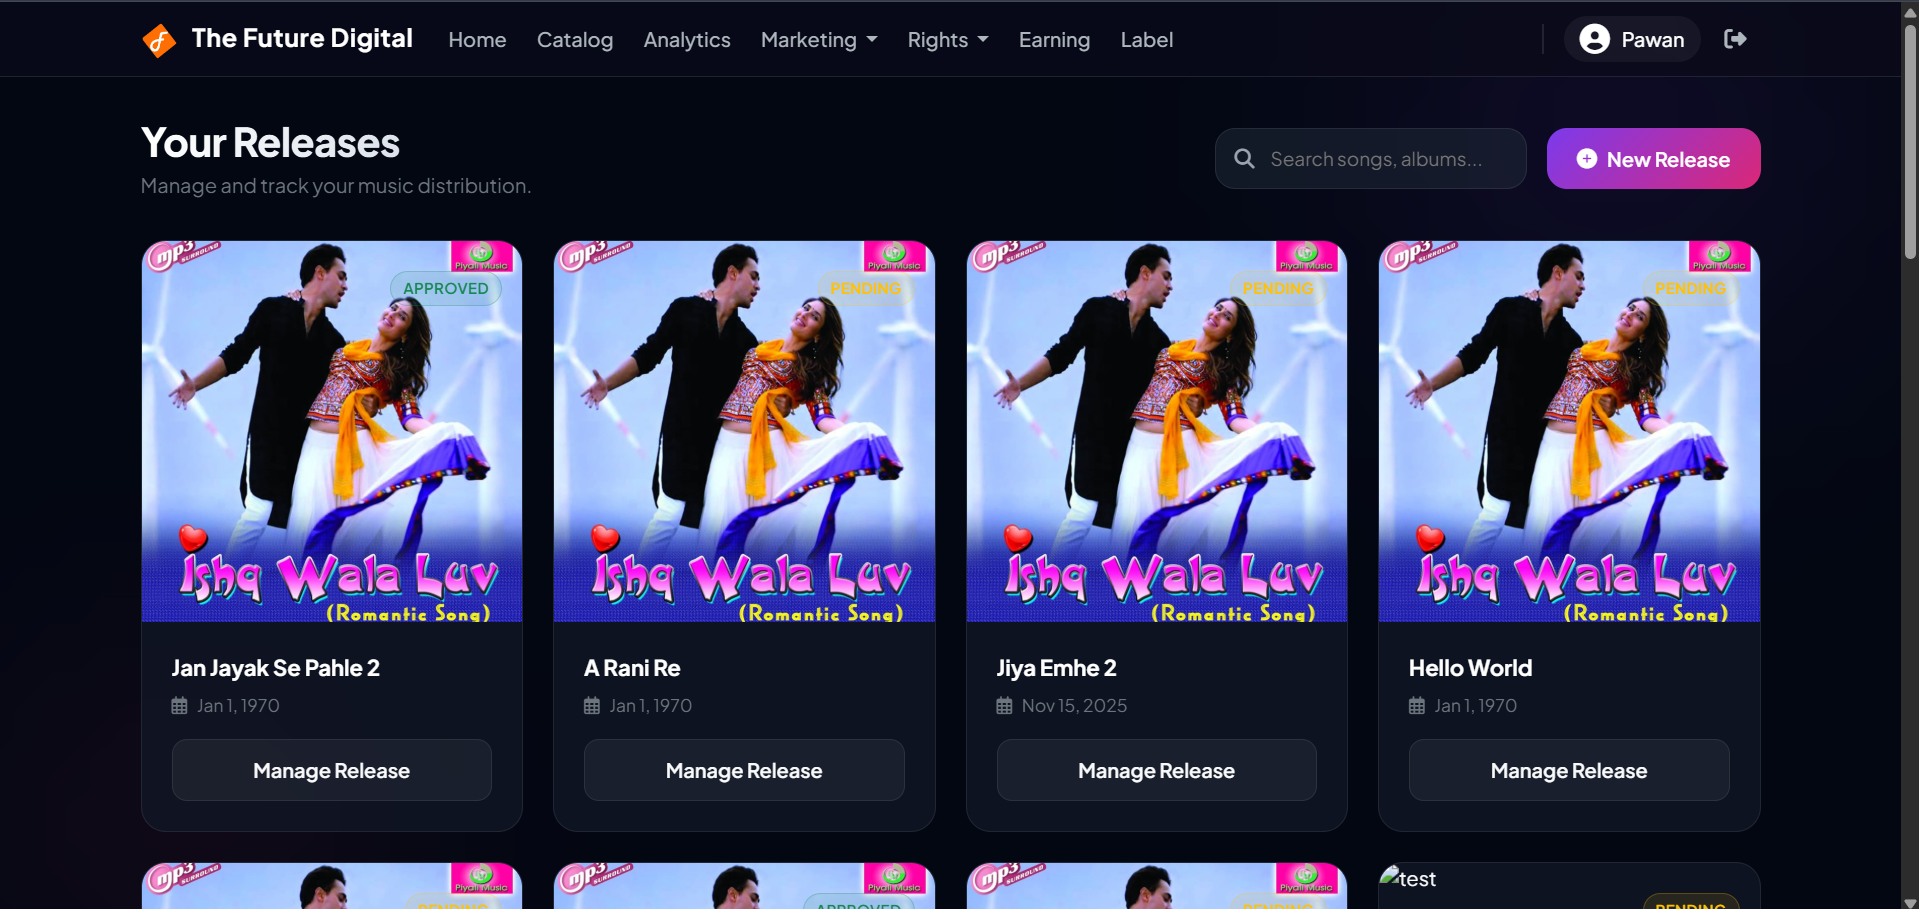Open the Catalog page
The image size is (1919, 909).
pyautogui.click(x=574, y=40)
